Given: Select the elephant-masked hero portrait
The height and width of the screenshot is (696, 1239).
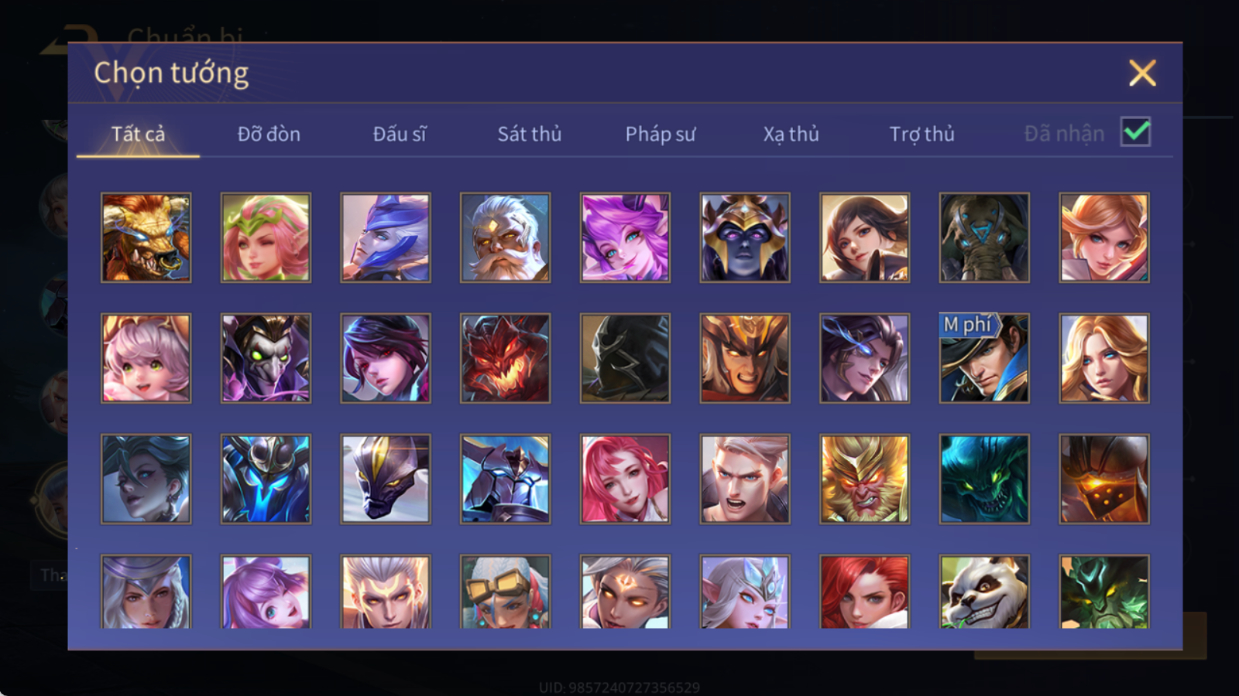Looking at the screenshot, I should pos(984,238).
